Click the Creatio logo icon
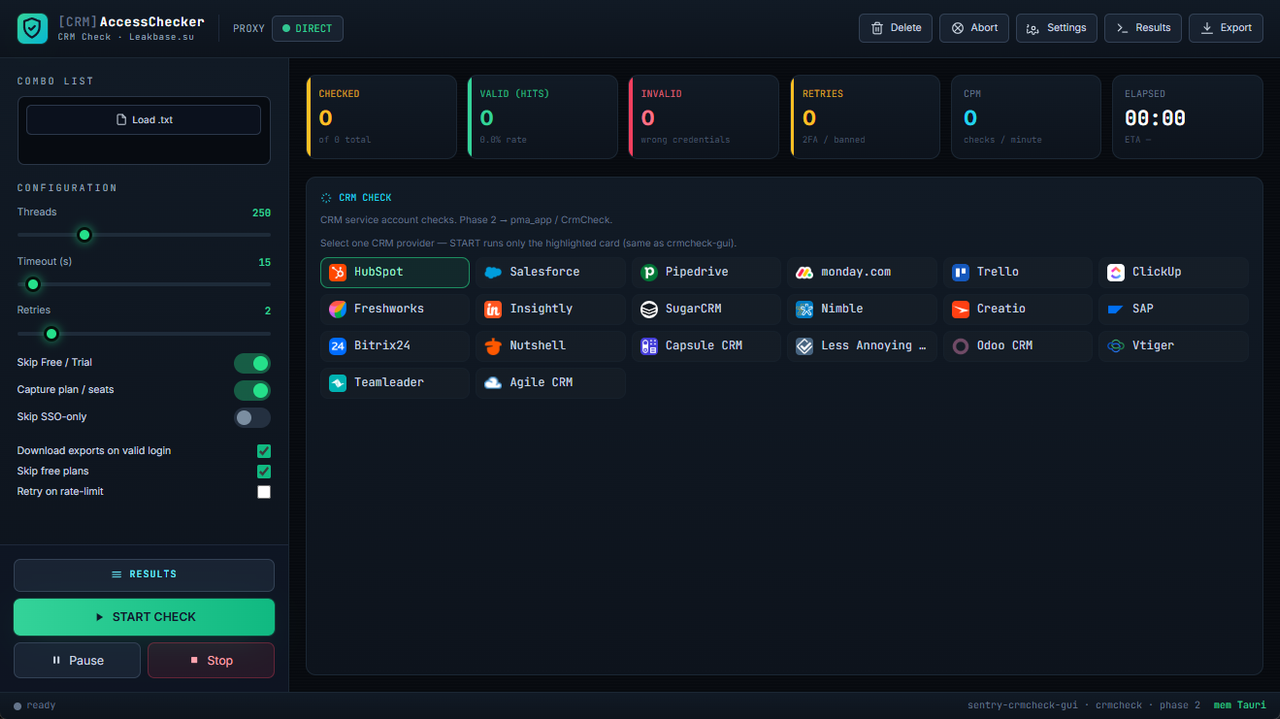 pyautogui.click(x=961, y=309)
